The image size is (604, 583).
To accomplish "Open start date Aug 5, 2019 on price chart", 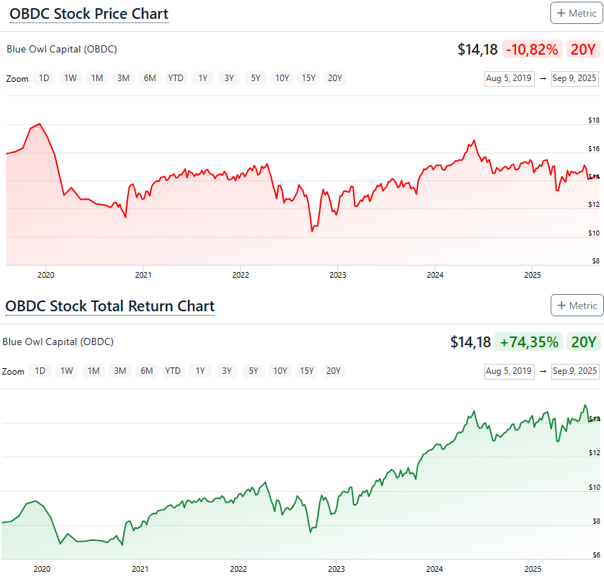I will (x=507, y=78).
